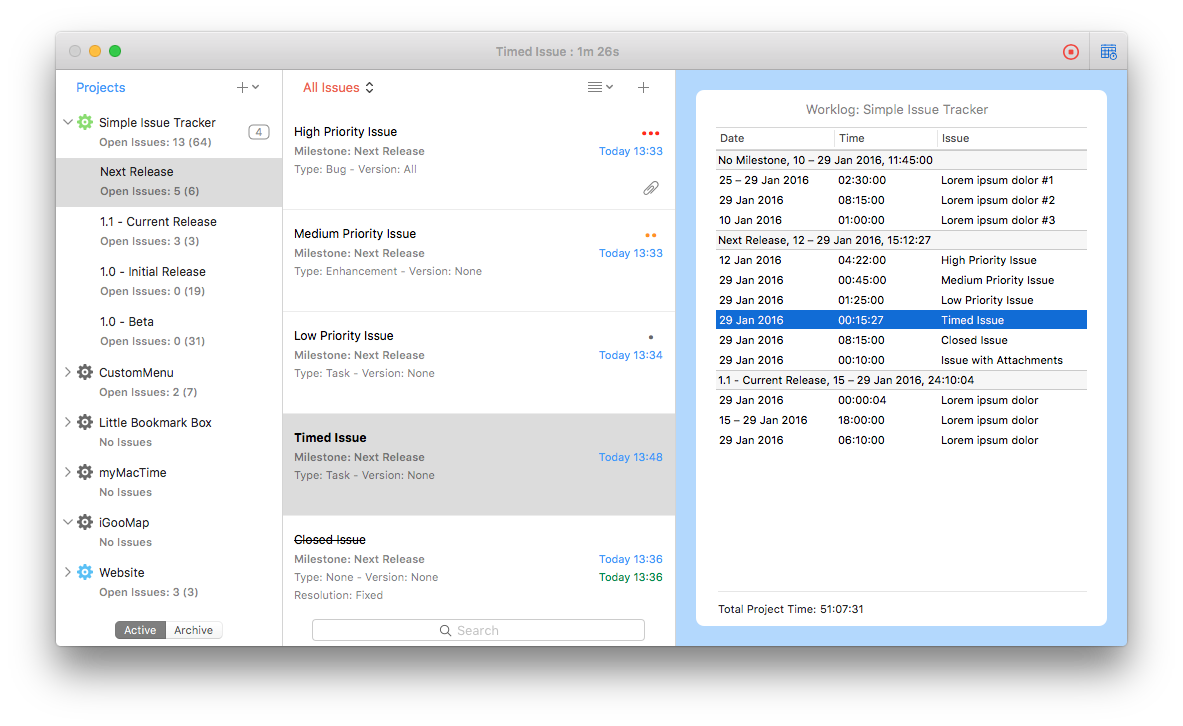
Task: Click the myMacTime gear icon
Action: (85, 472)
